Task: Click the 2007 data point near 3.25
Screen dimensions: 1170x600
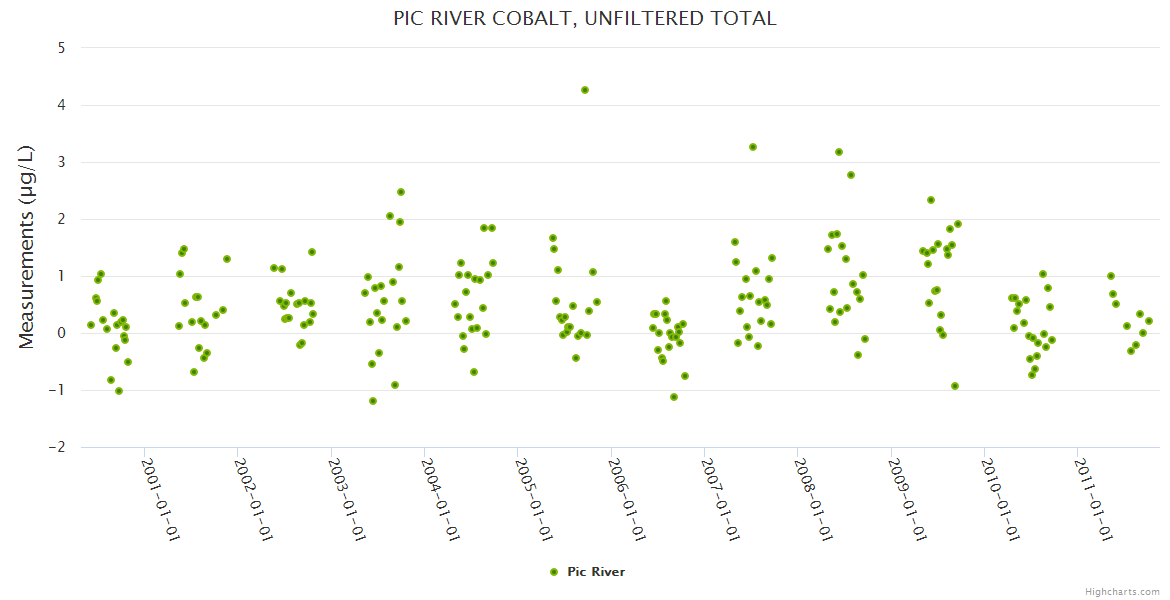Action: tap(753, 147)
